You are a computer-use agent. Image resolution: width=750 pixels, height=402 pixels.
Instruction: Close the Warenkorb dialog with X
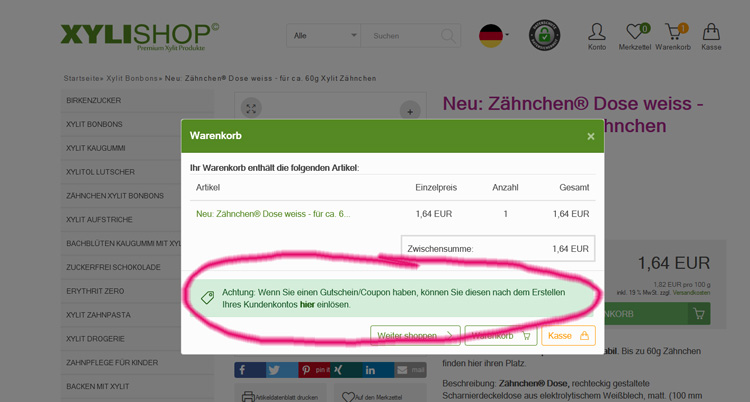click(591, 136)
